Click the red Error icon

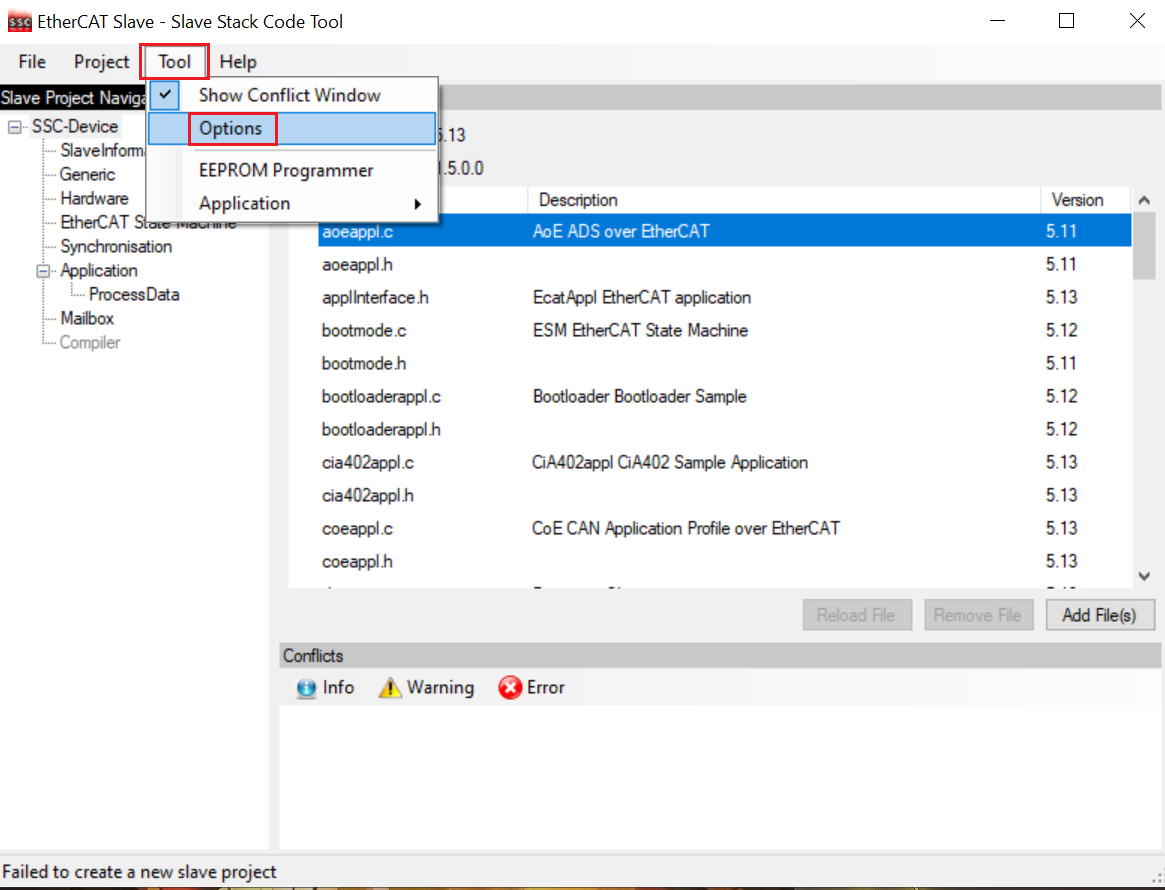(x=510, y=688)
